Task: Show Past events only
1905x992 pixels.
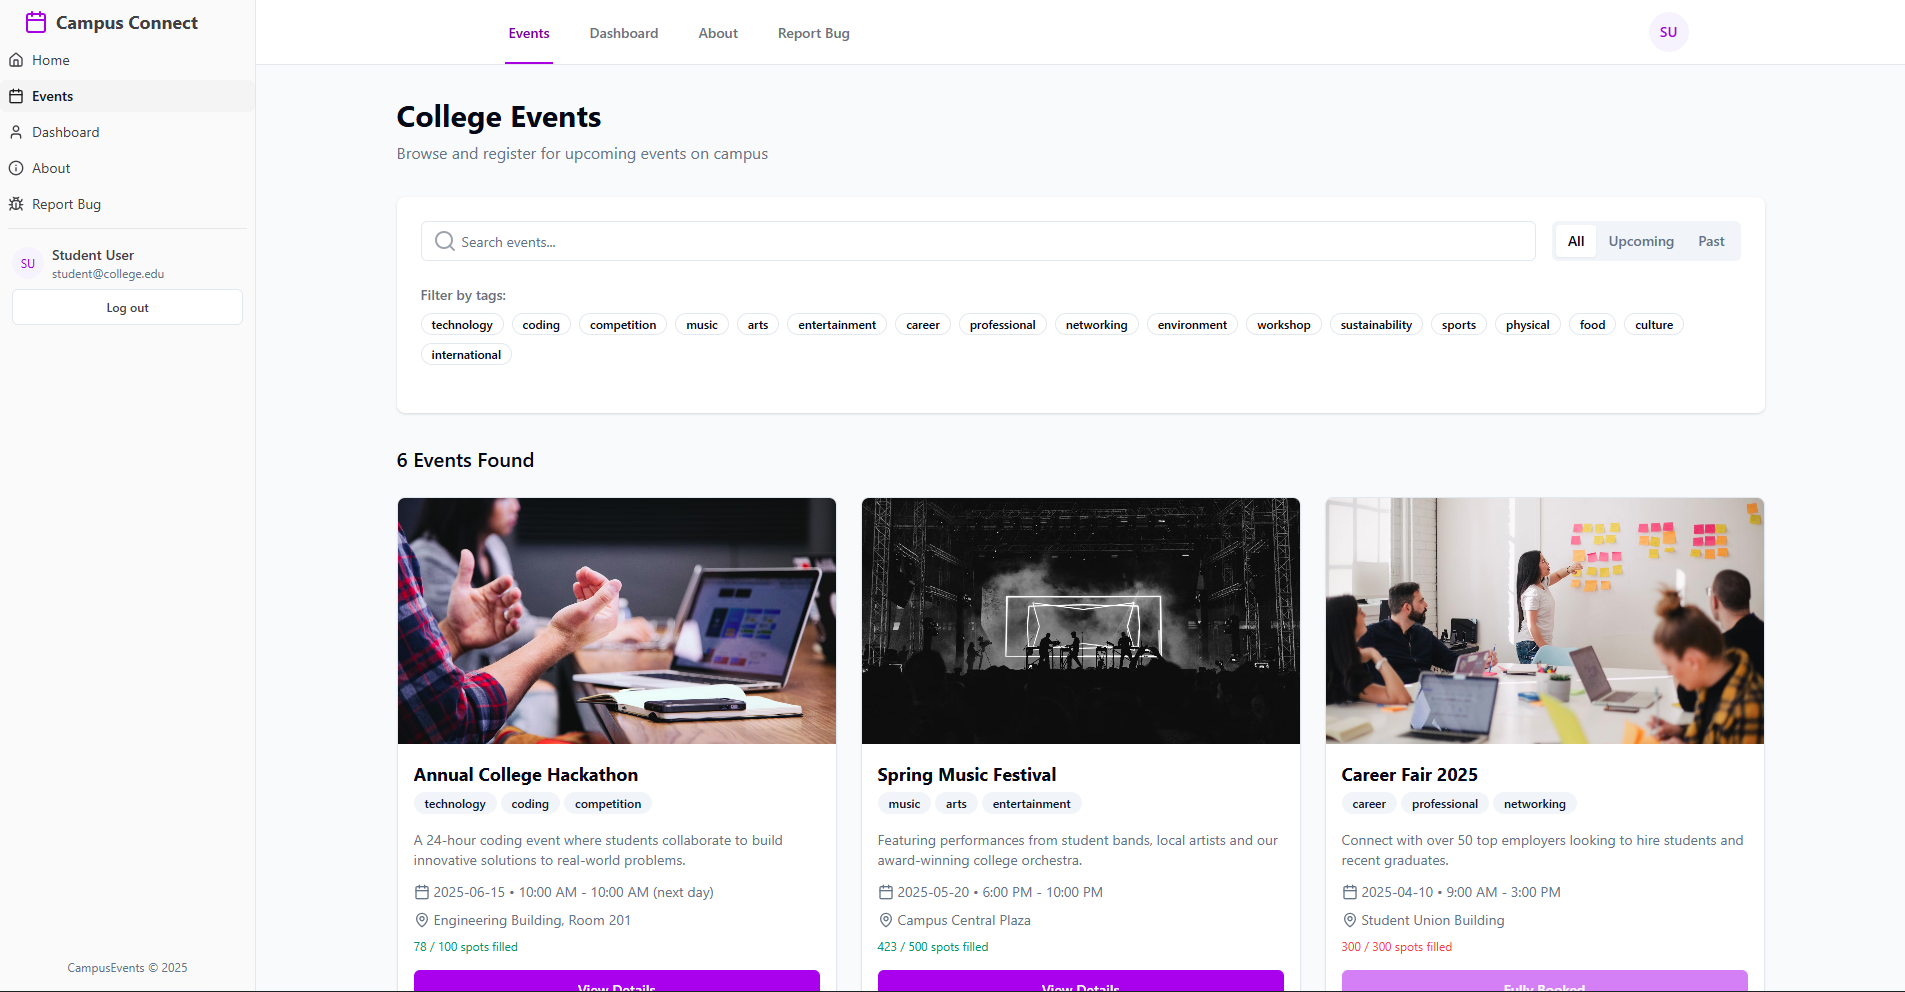Action: [1710, 241]
